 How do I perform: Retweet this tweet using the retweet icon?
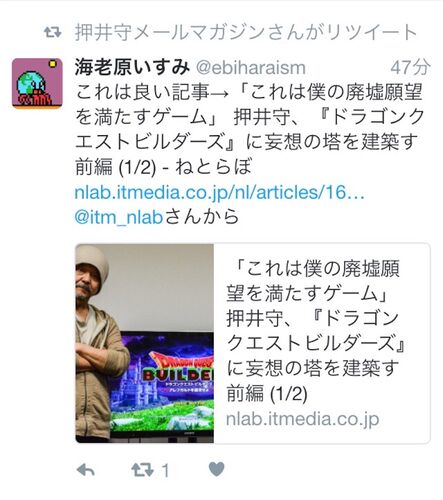point(142,470)
